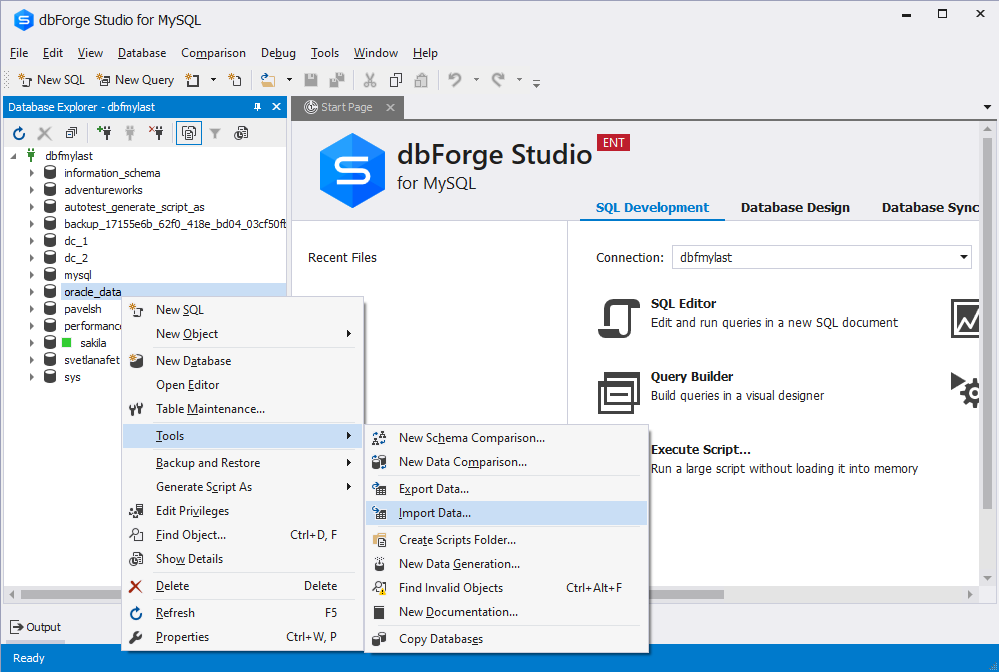Select the sakila database in tree
Image resolution: width=999 pixels, height=672 pixels.
(x=93, y=343)
